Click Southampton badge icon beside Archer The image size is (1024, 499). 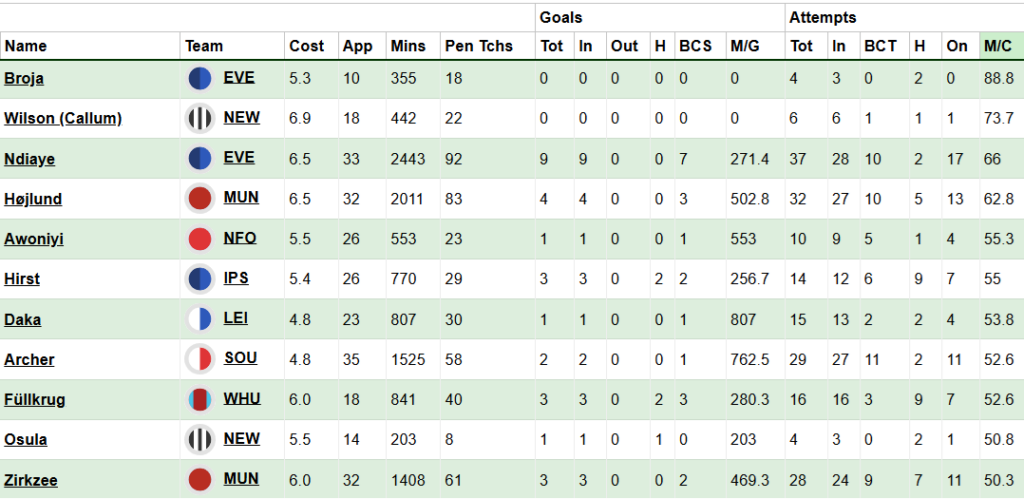tap(200, 359)
